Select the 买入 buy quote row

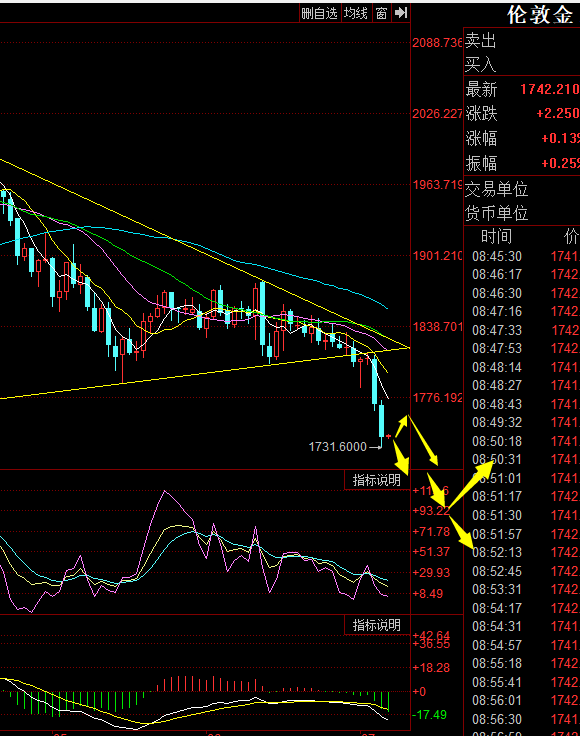522,64
